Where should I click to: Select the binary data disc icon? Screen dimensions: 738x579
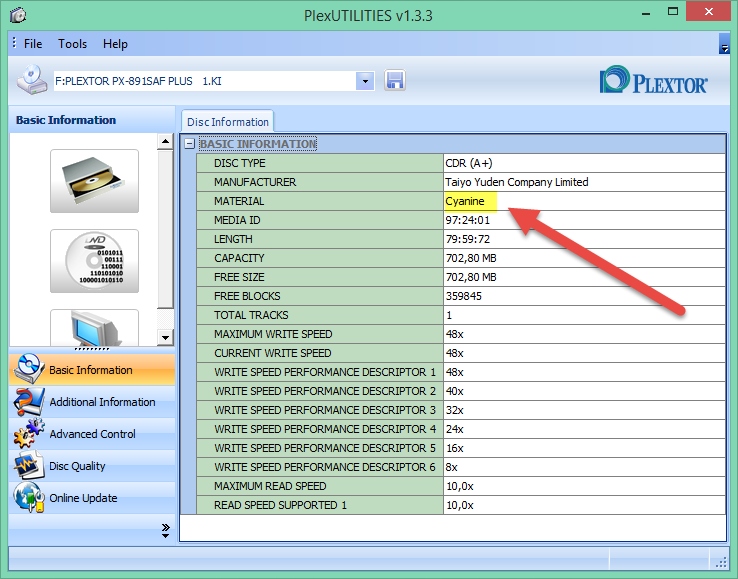point(94,261)
